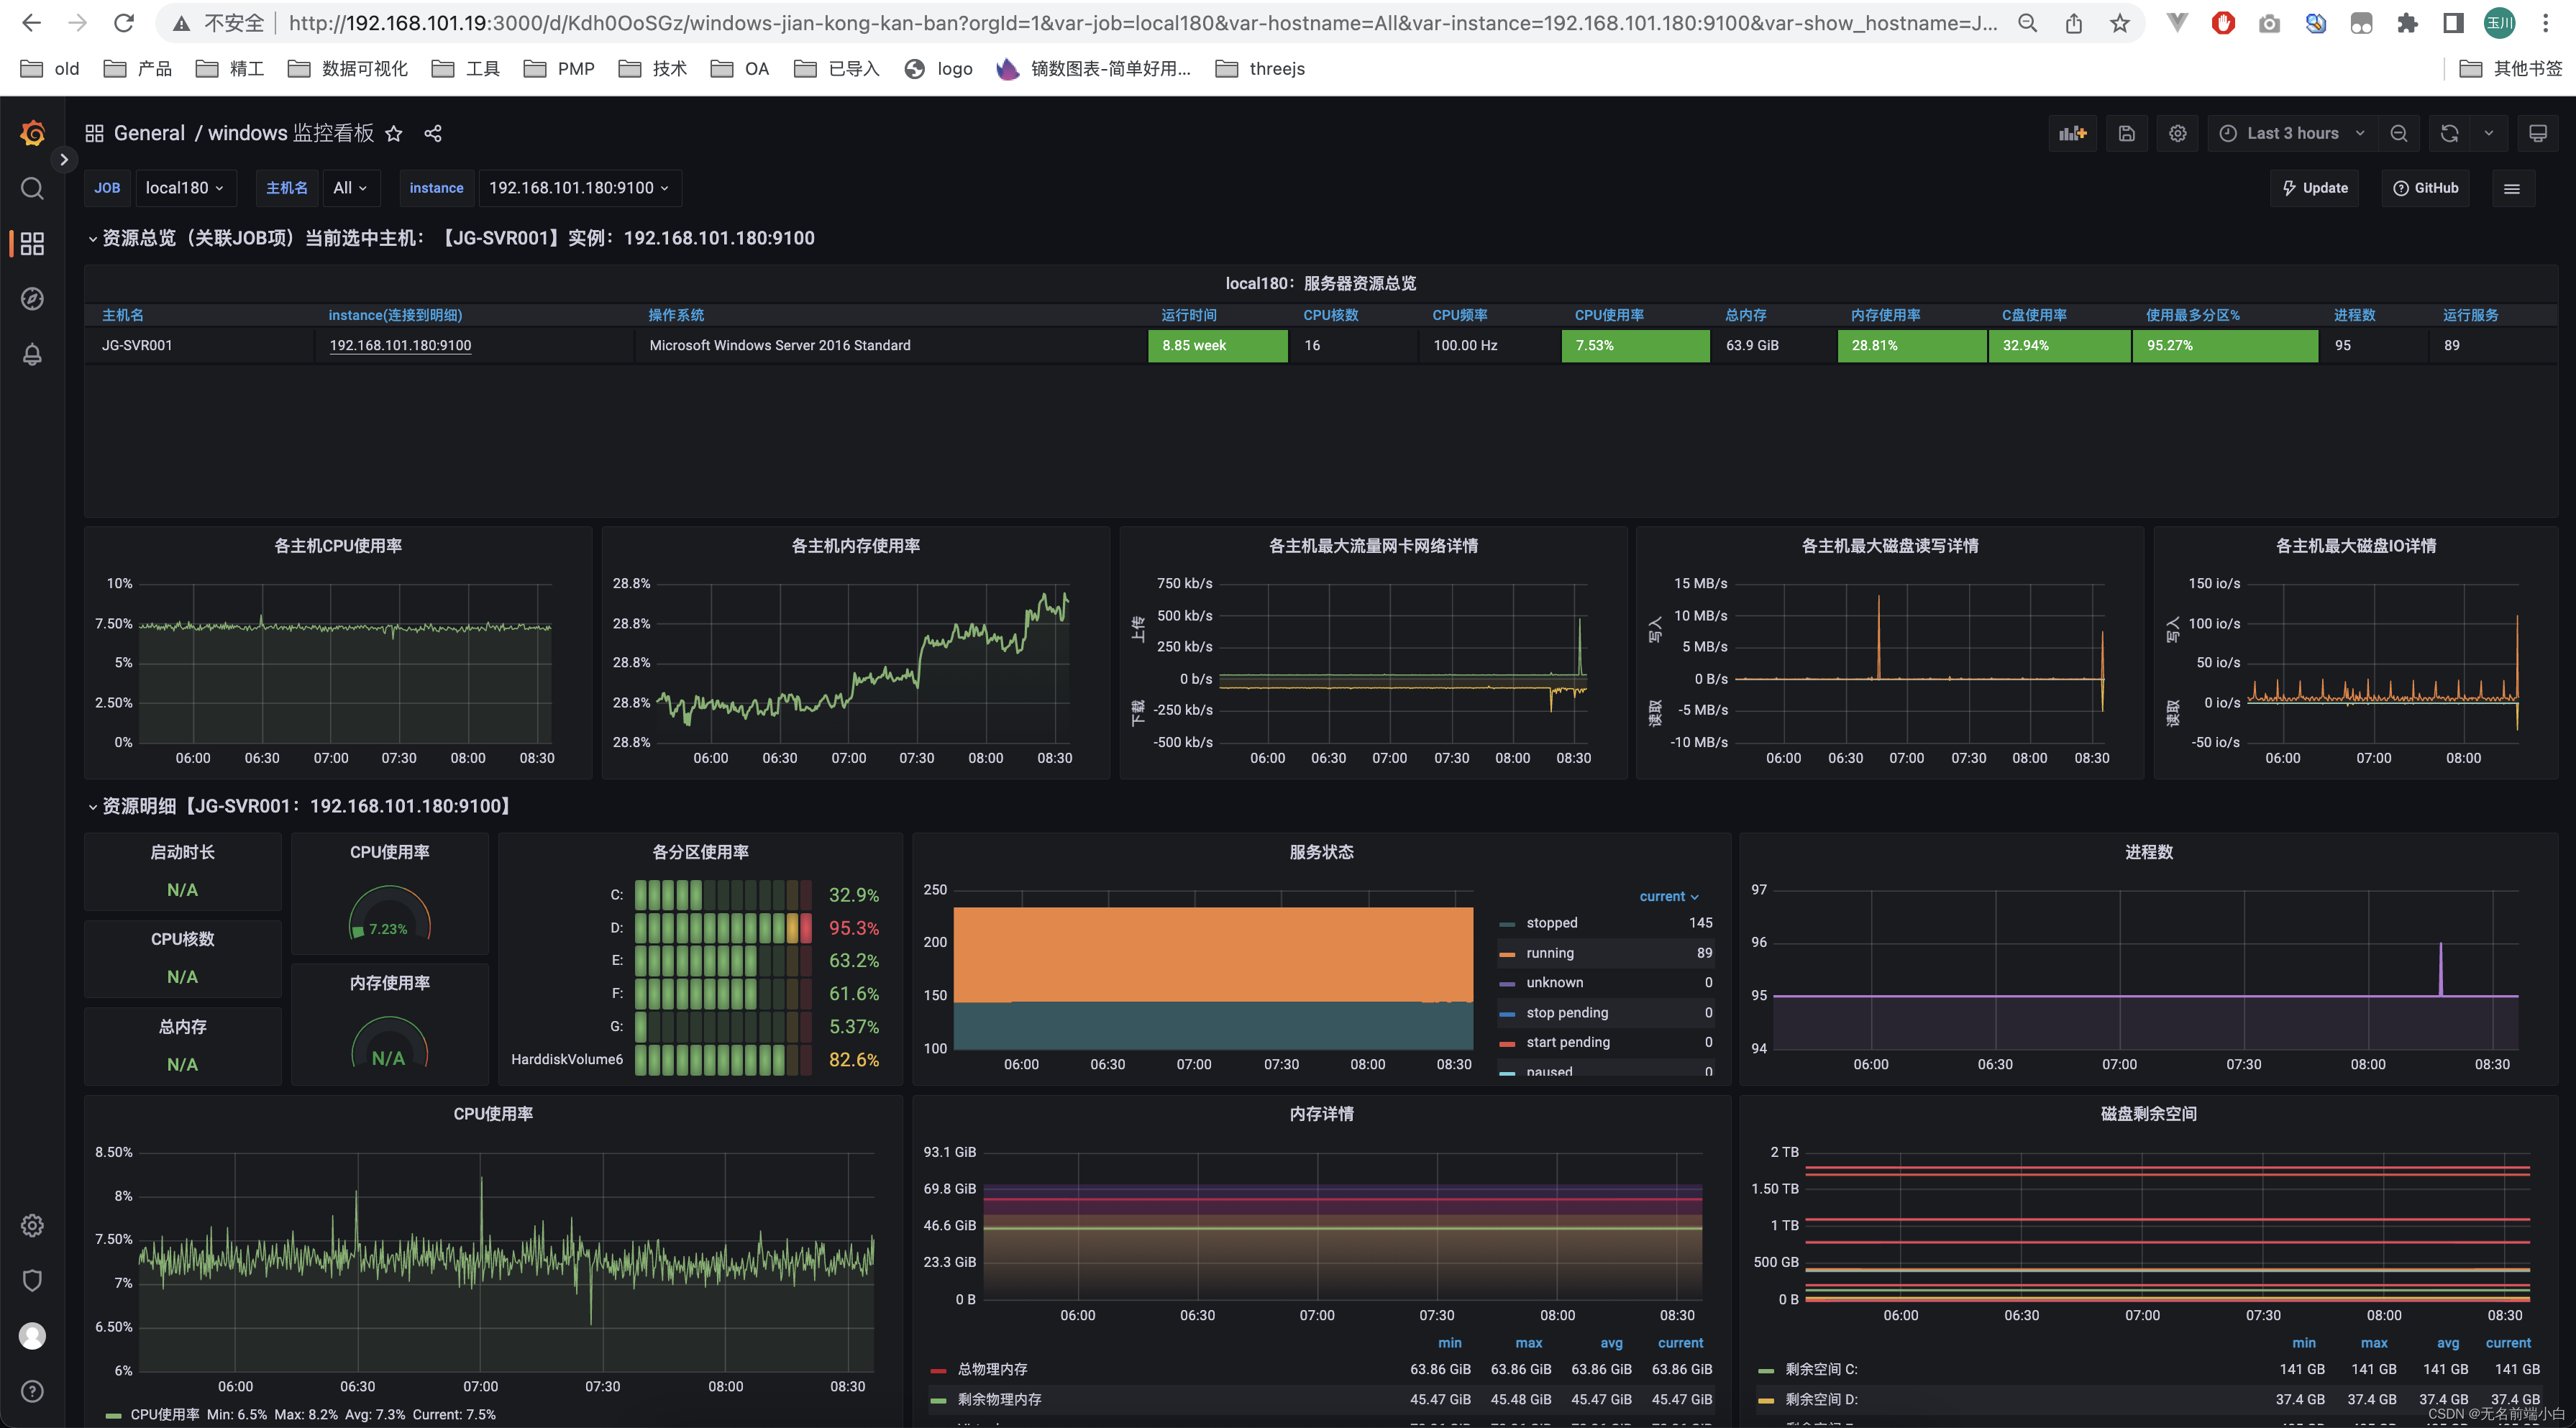Open the Alerting bell icon in sidebar
2576x1428 pixels.
click(32, 354)
